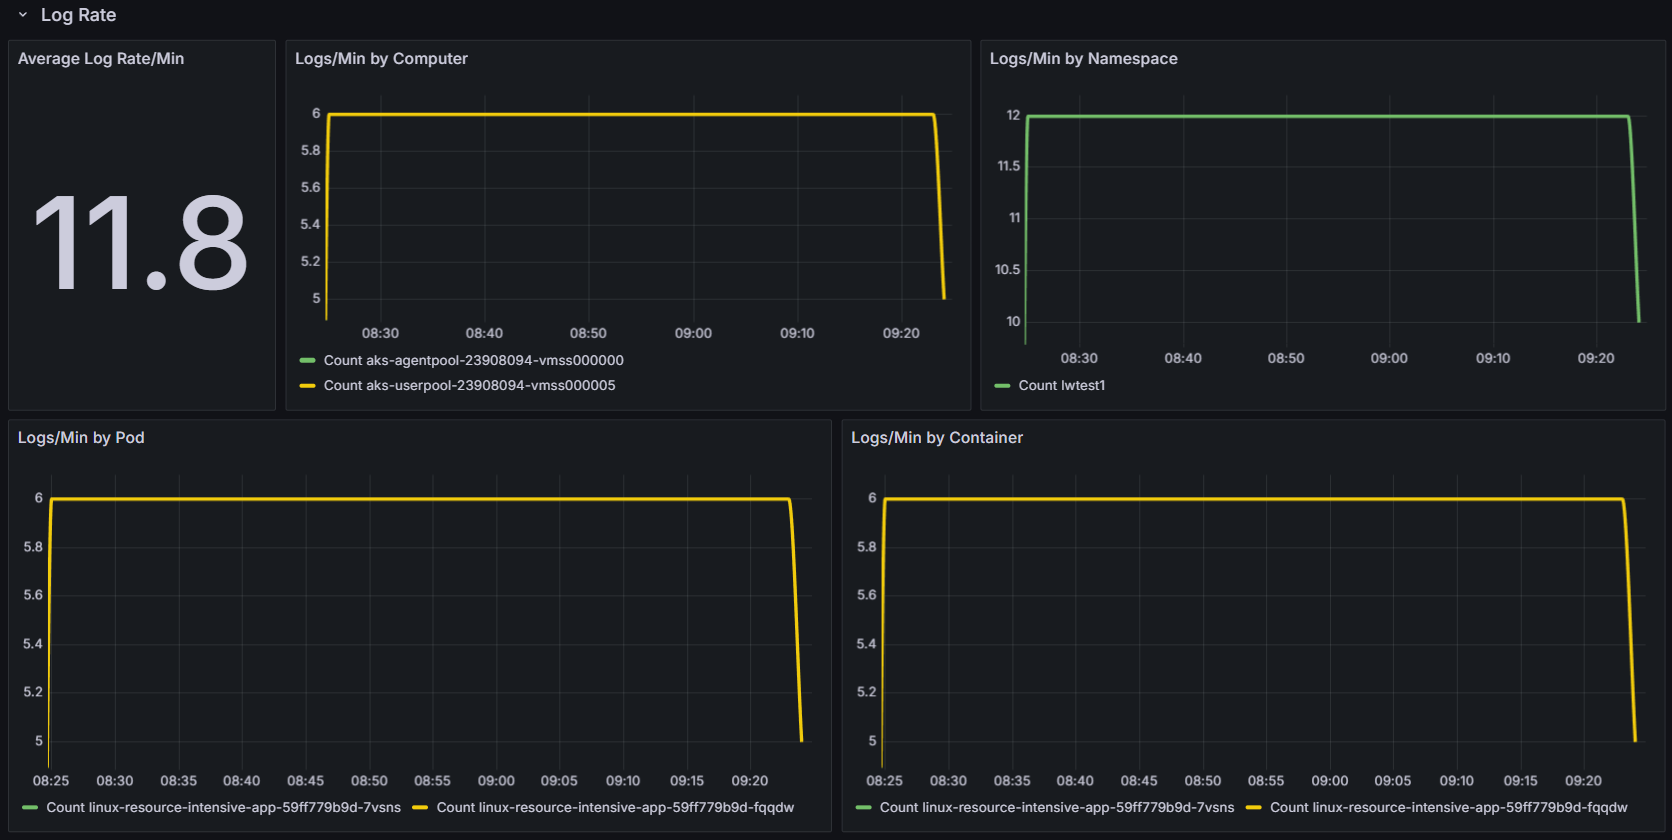
Task: Click the 08:50 label on Computer chart axis
Action: (x=588, y=333)
